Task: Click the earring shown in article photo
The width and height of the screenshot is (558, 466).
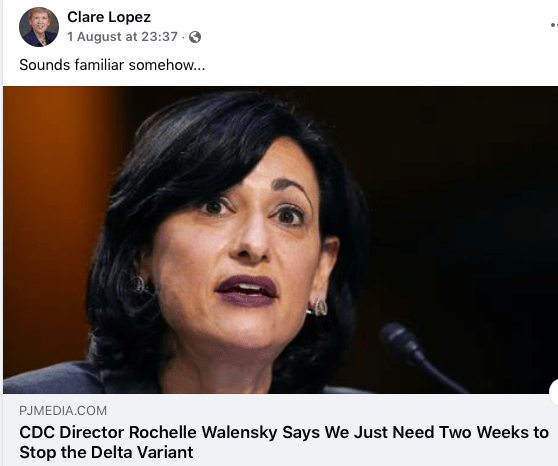Action: point(319,307)
